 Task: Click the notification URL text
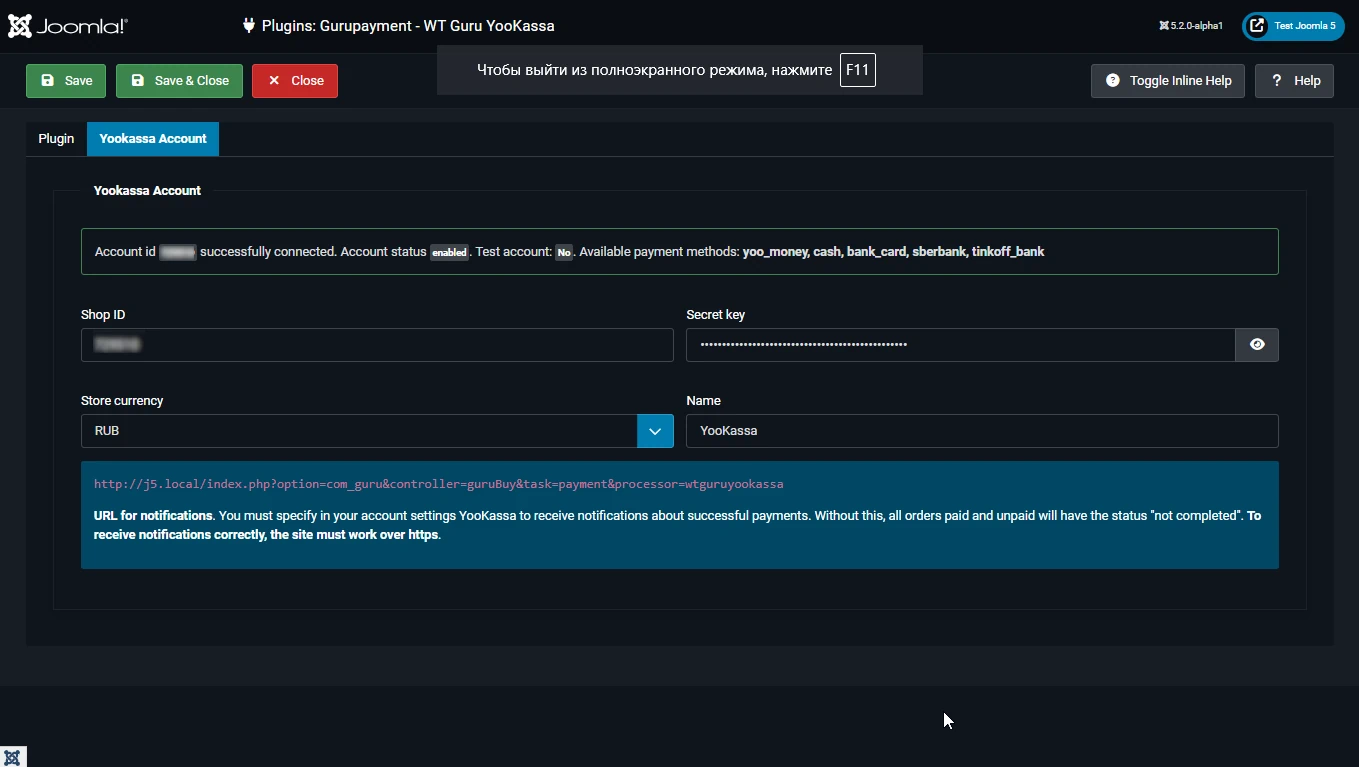438,484
